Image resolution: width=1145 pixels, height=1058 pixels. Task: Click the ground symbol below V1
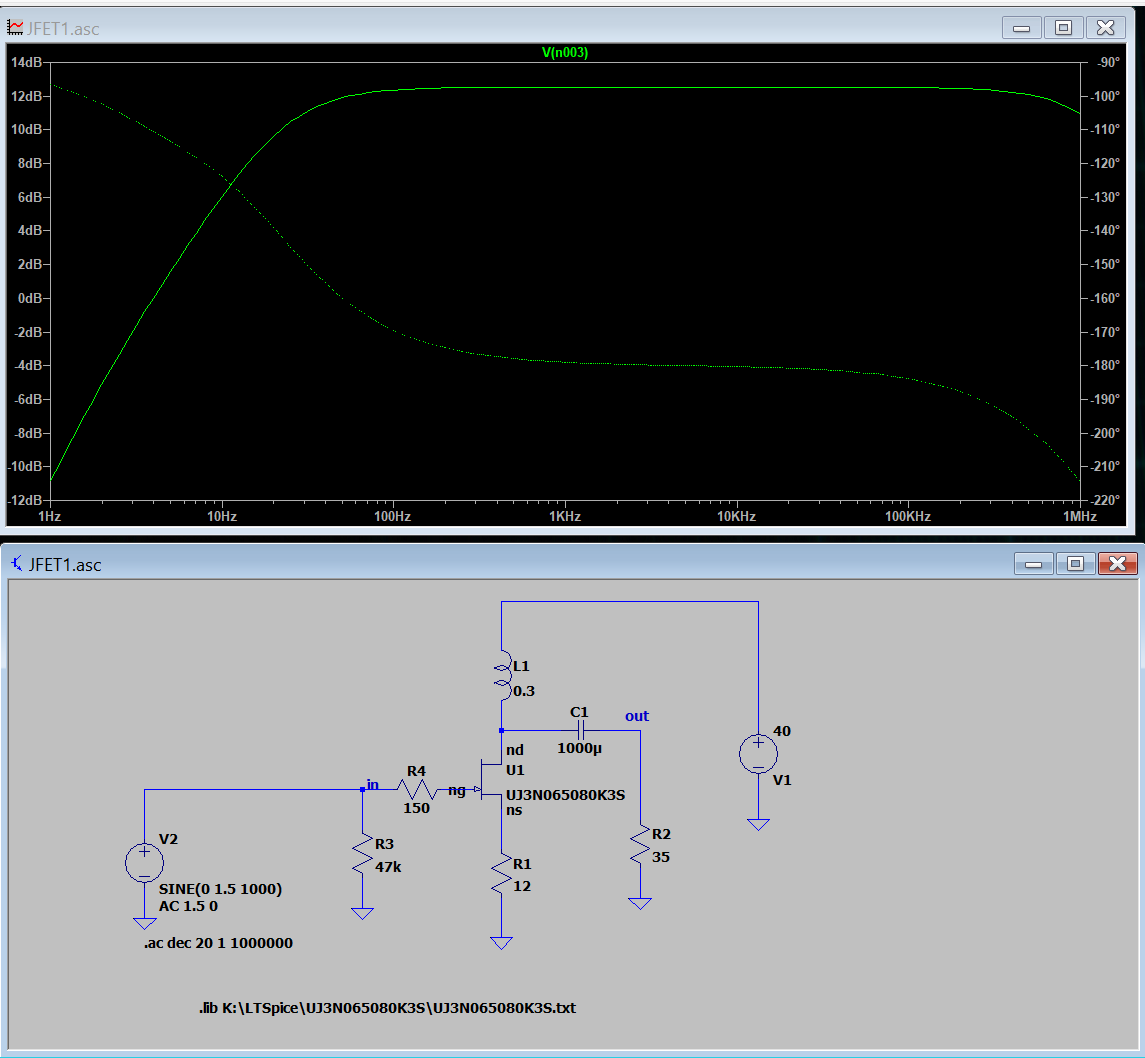pos(758,824)
